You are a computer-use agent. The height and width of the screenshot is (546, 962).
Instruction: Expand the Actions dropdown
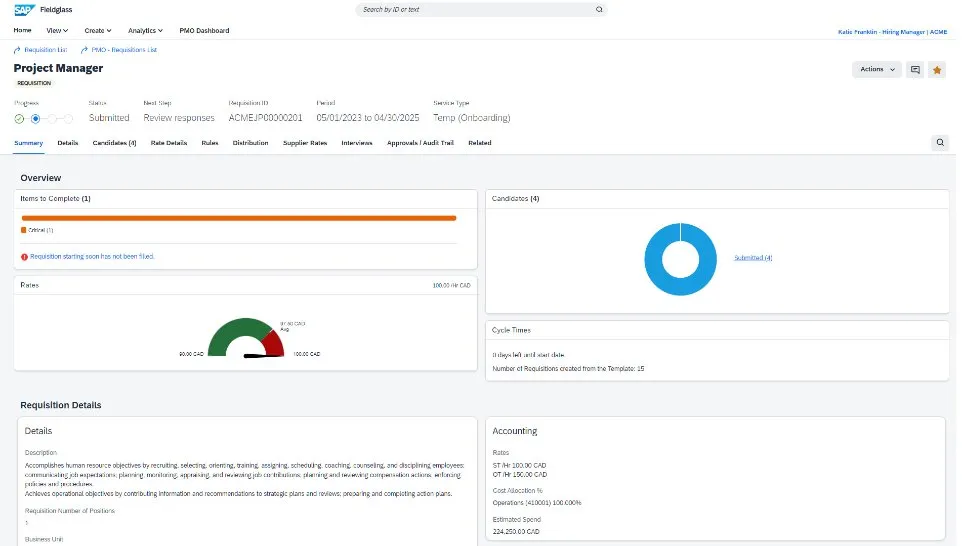pyautogui.click(x=878, y=70)
